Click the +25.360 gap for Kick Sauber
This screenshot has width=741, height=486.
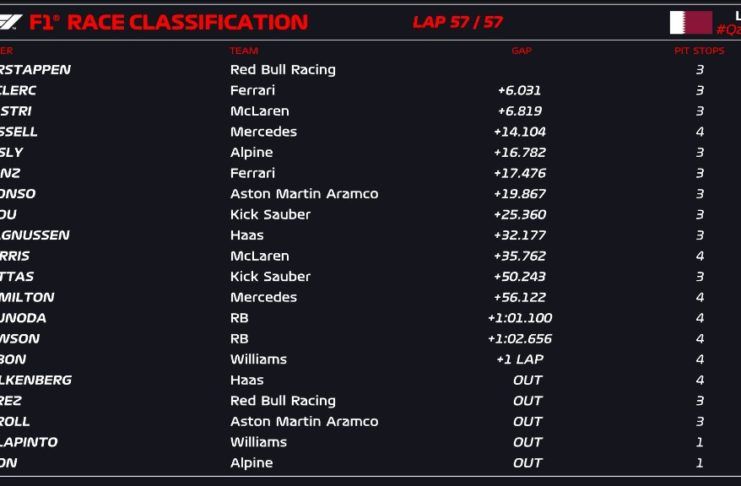coord(520,214)
